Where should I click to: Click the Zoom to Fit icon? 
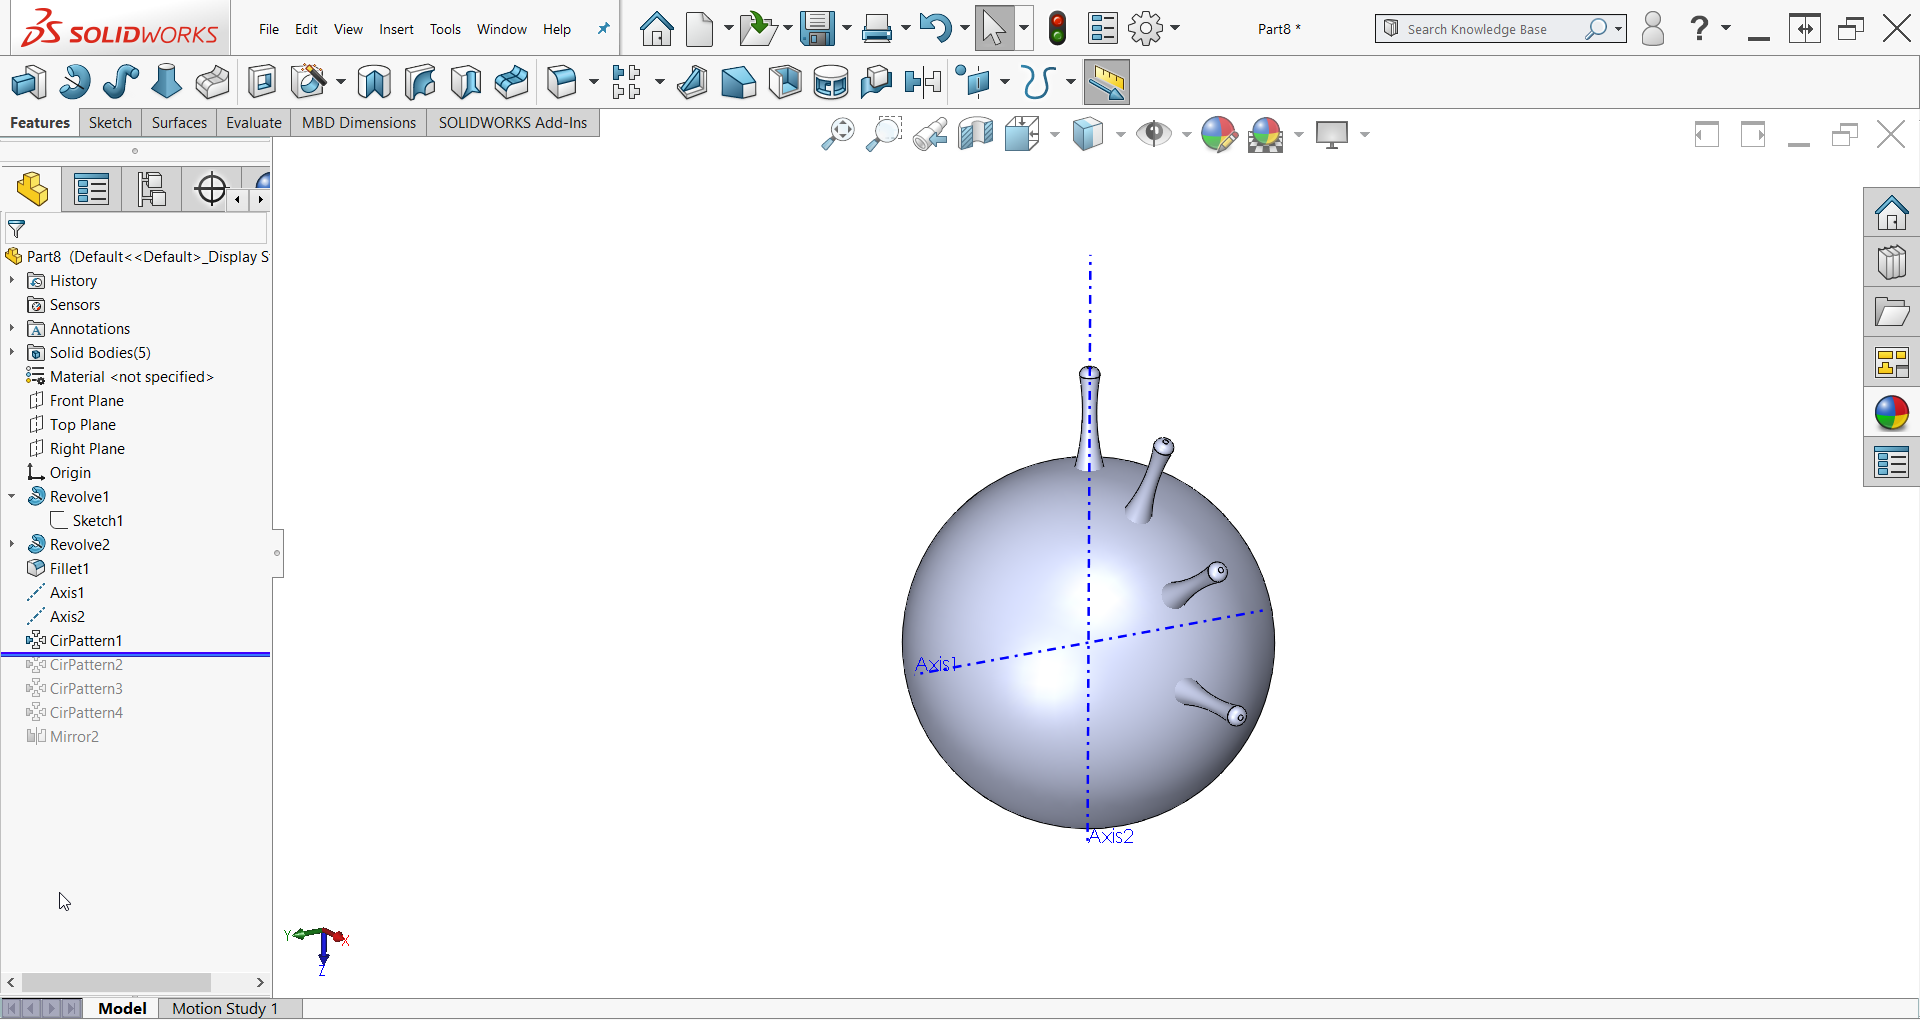pyautogui.click(x=837, y=133)
